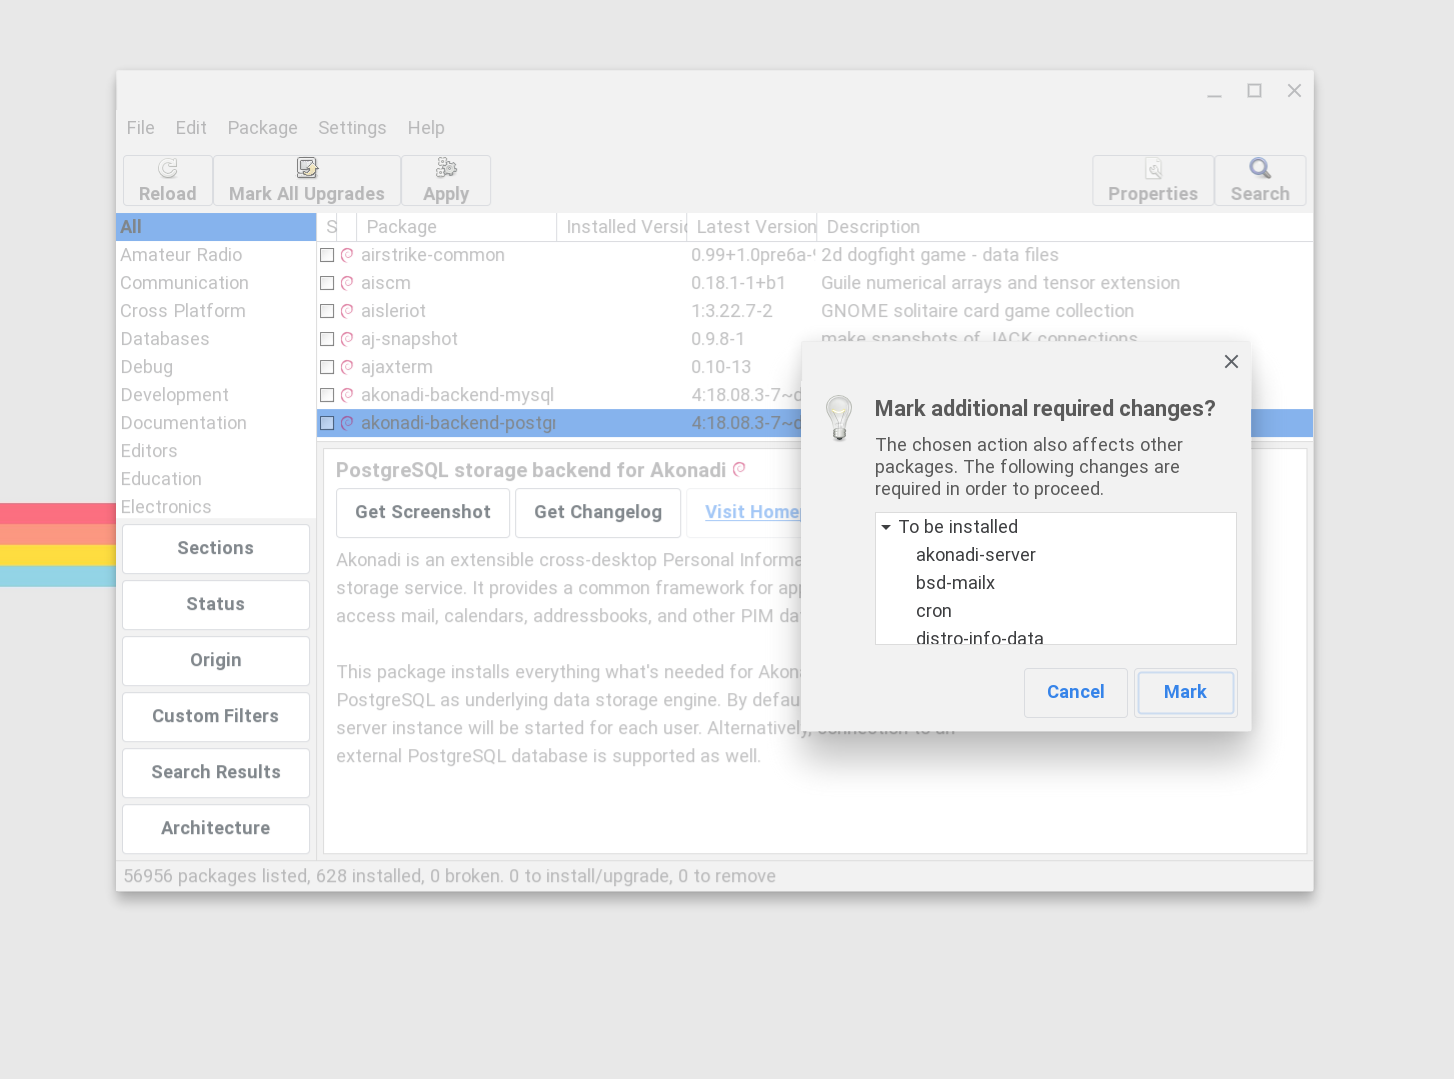The height and width of the screenshot is (1079, 1454).
Task: Click the supported spiral icon beside aiscm
Action: click(346, 283)
